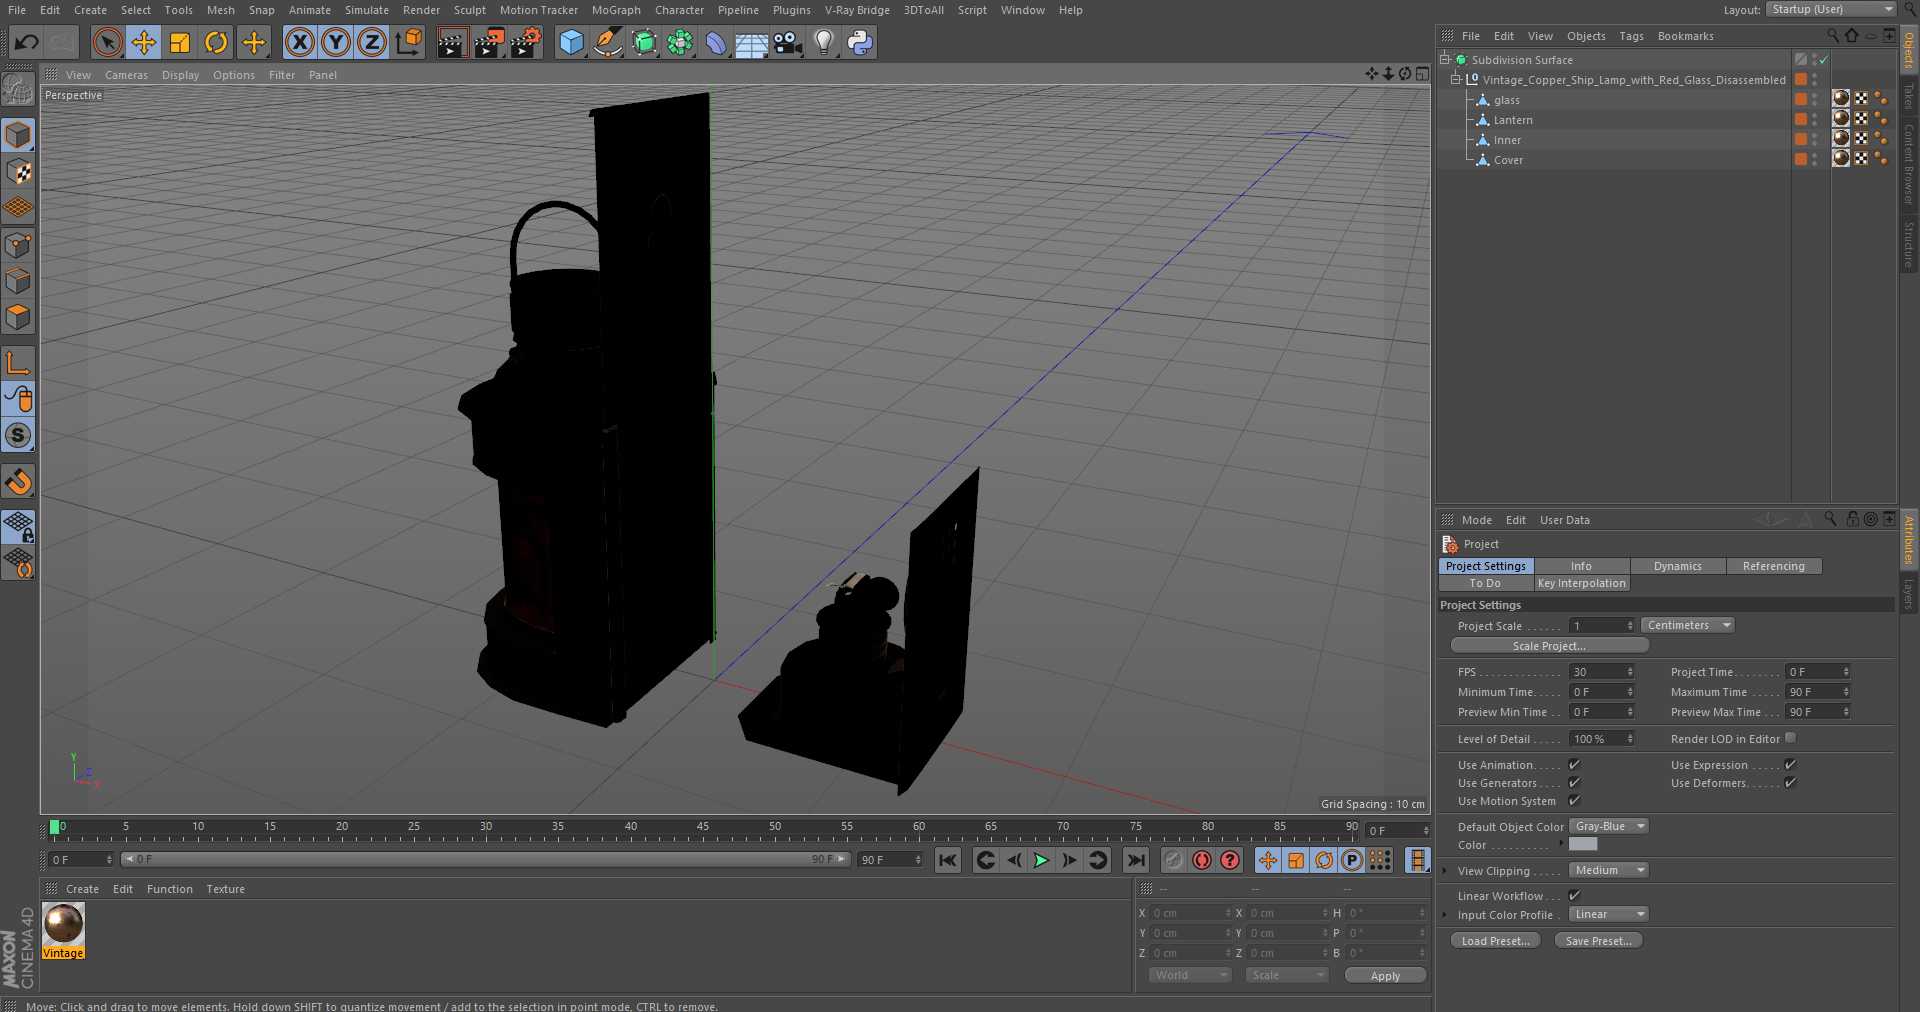Add a Camera object
This screenshot has width=1920, height=1012.
(x=788, y=42)
